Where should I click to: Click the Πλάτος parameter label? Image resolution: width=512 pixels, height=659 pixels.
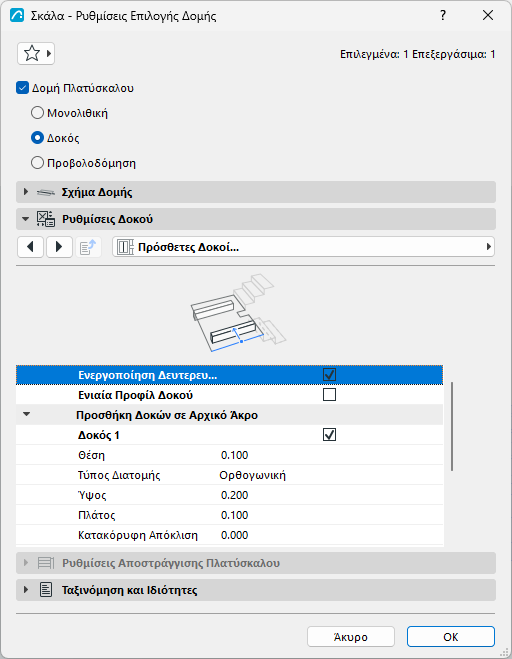click(96, 515)
